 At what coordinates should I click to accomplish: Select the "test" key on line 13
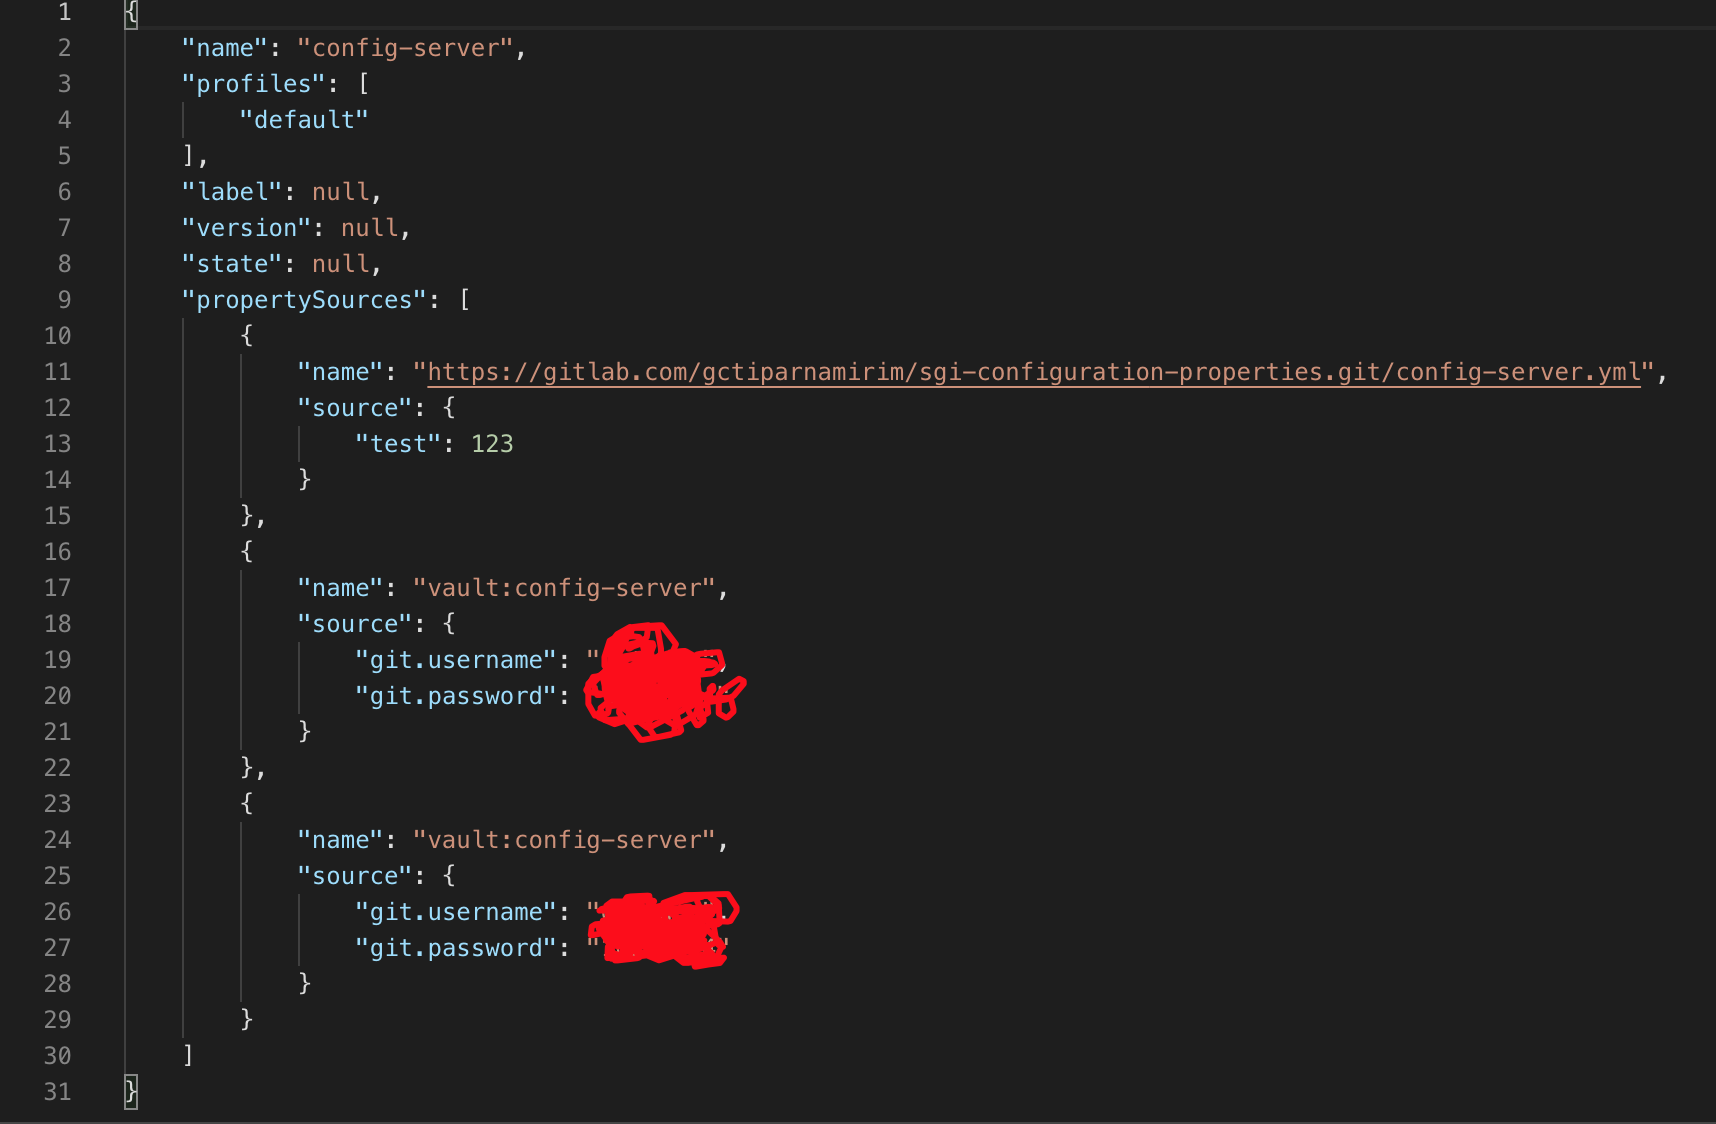pos(397,443)
